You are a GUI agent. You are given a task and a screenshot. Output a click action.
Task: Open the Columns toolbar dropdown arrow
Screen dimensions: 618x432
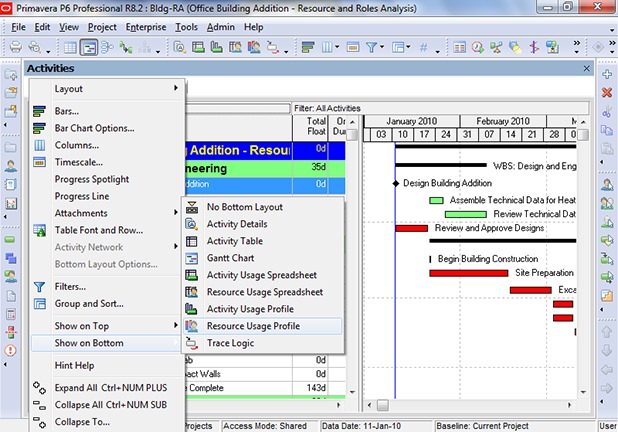[337, 48]
